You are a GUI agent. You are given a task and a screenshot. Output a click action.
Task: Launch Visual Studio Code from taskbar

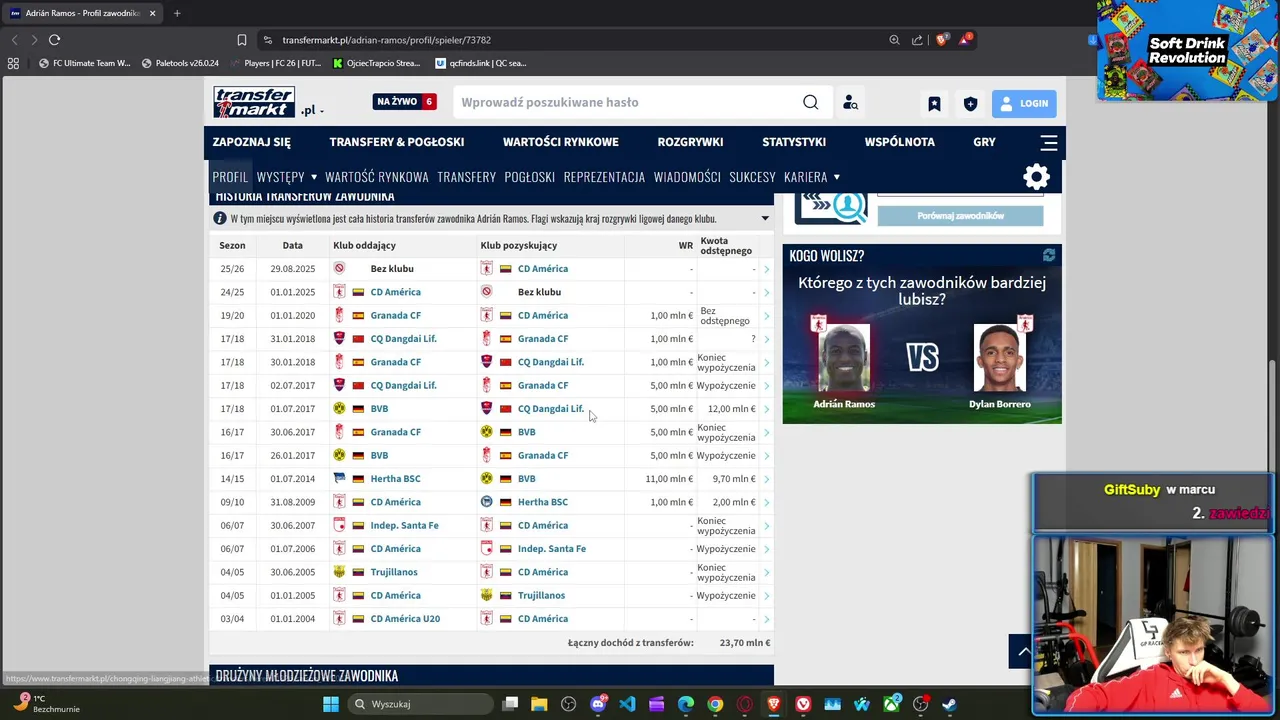point(627,704)
